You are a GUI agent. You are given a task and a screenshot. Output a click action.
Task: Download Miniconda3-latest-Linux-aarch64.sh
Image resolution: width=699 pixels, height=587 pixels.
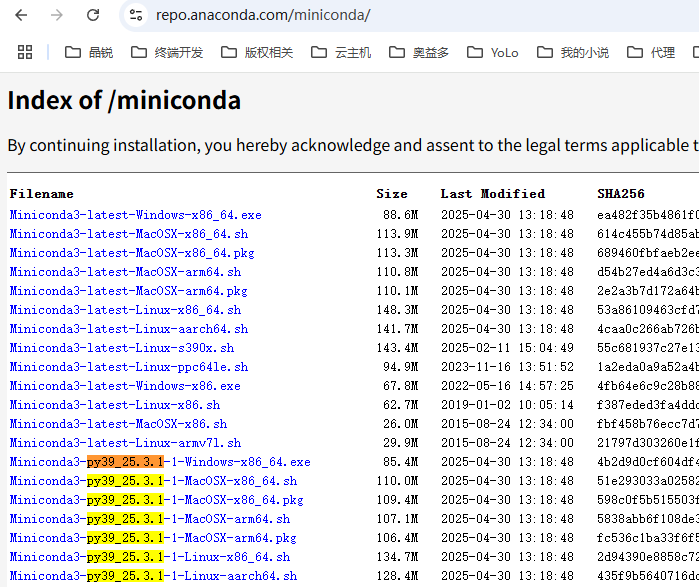click(x=129, y=329)
